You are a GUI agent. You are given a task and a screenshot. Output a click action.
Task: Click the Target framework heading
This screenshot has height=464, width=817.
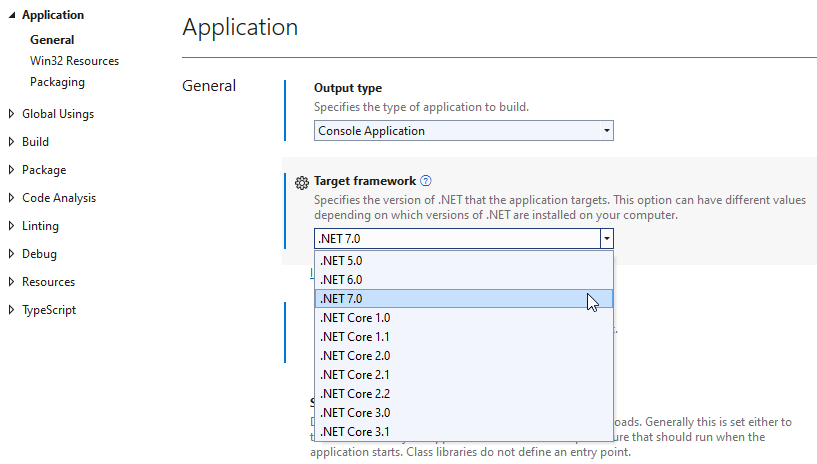[x=365, y=181]
